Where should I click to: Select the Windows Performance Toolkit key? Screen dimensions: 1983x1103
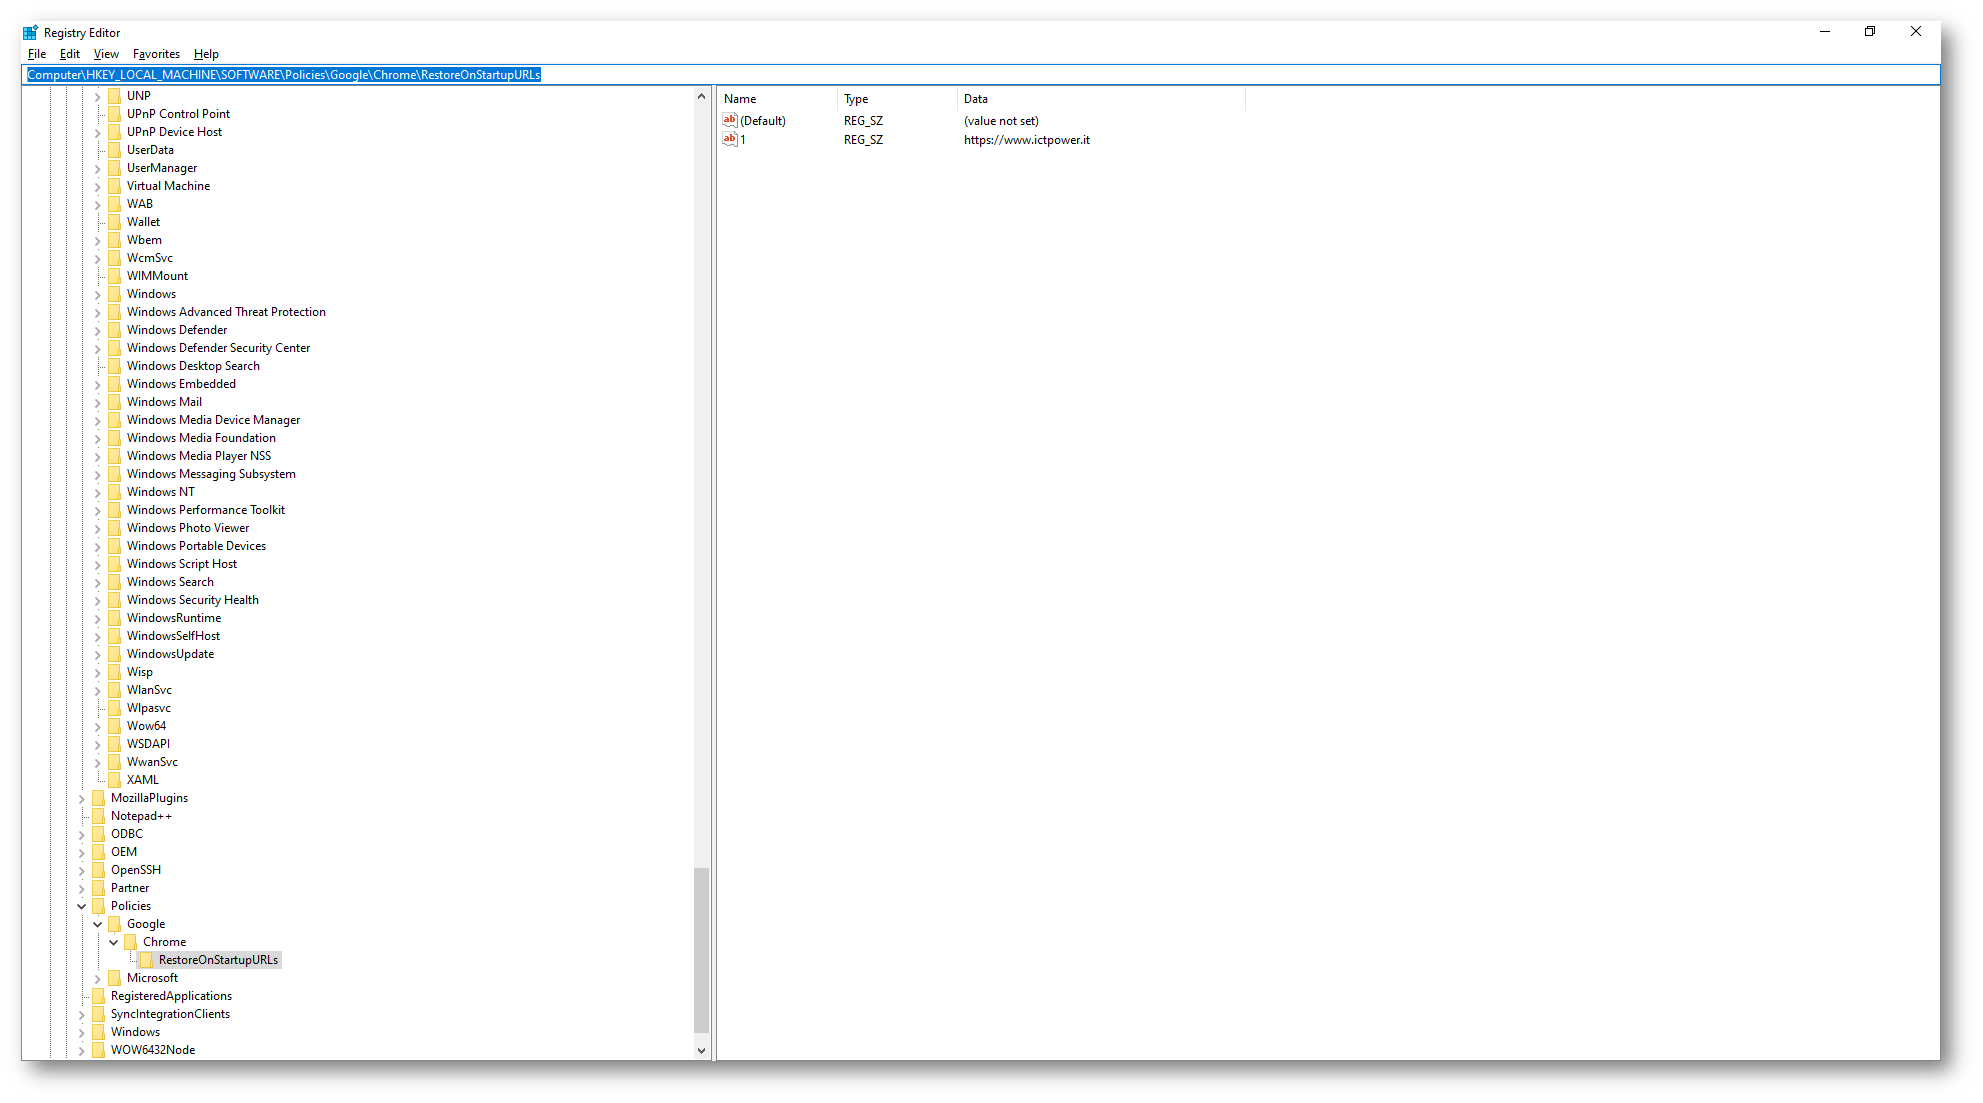point(206,510)
